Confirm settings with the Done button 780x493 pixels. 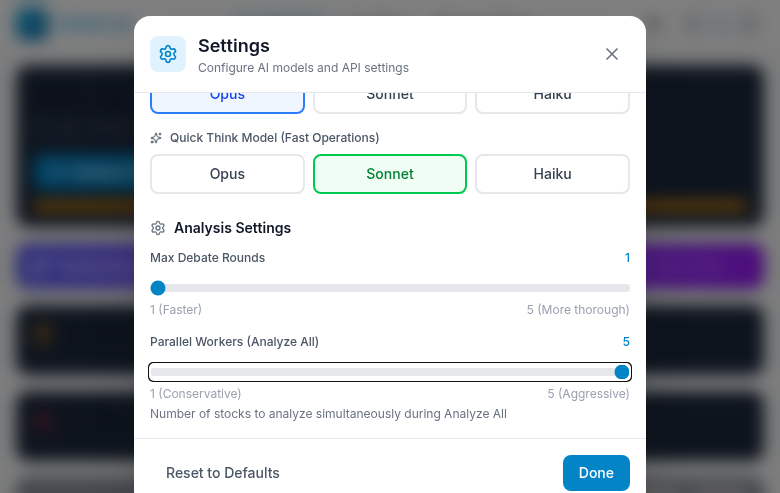pos(596,473)
